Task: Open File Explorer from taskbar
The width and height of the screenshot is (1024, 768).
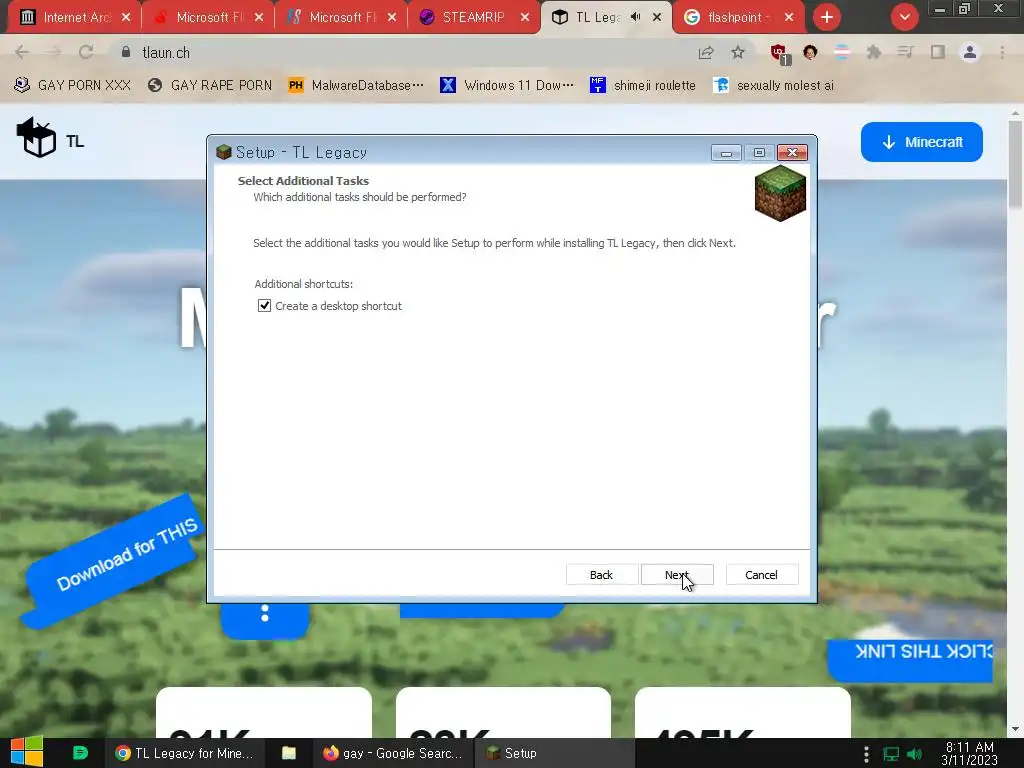Action: tap(289, 753)
